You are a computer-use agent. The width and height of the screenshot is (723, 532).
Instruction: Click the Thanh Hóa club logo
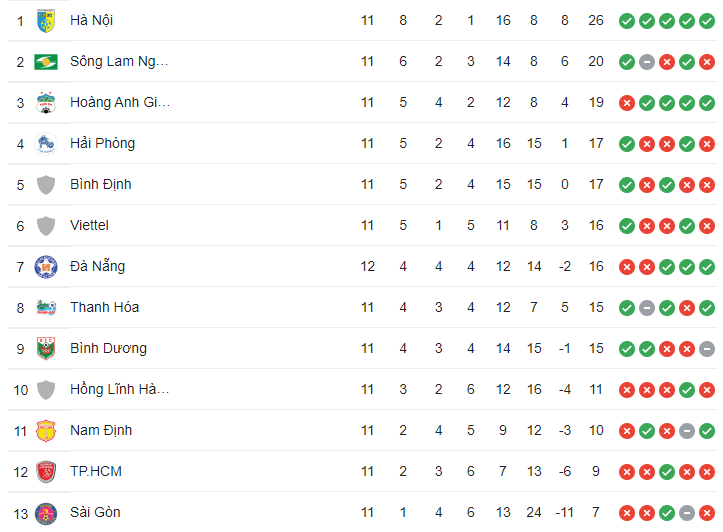click(46, 307)
